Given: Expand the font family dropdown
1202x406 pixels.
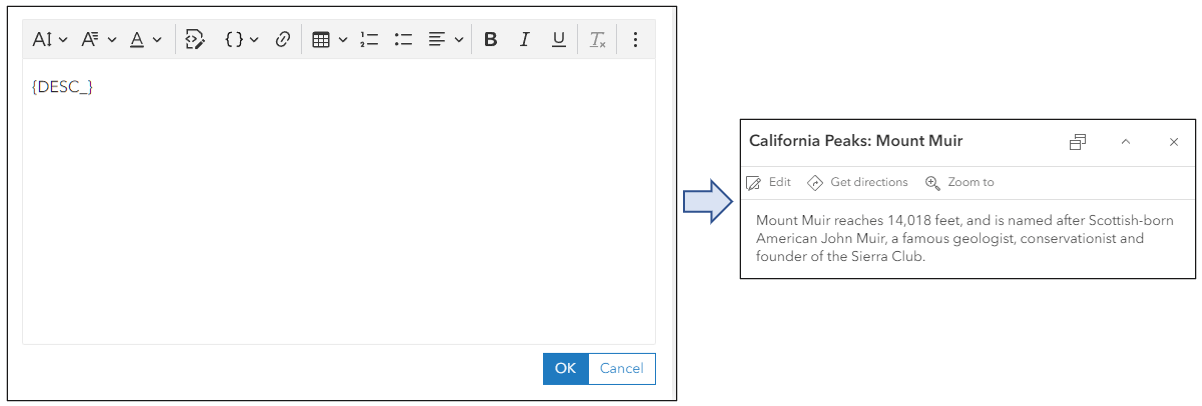Looking at the screenshot, I should click(98, 40).
